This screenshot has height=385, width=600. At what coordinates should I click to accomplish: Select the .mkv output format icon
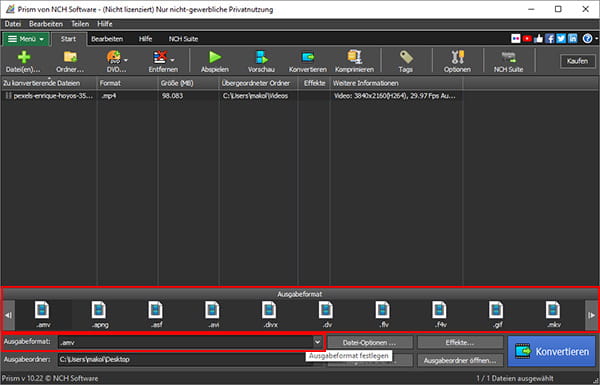pyautogui.click(x=553, y=315)
